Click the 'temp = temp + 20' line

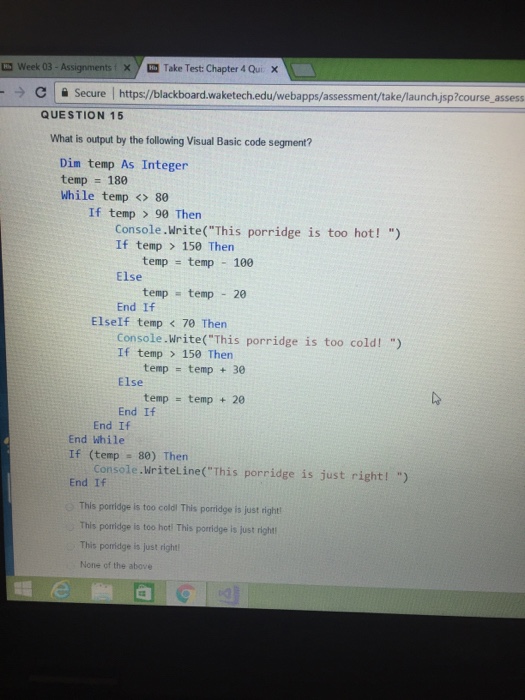pyautogui.click(x=194, y=399)
